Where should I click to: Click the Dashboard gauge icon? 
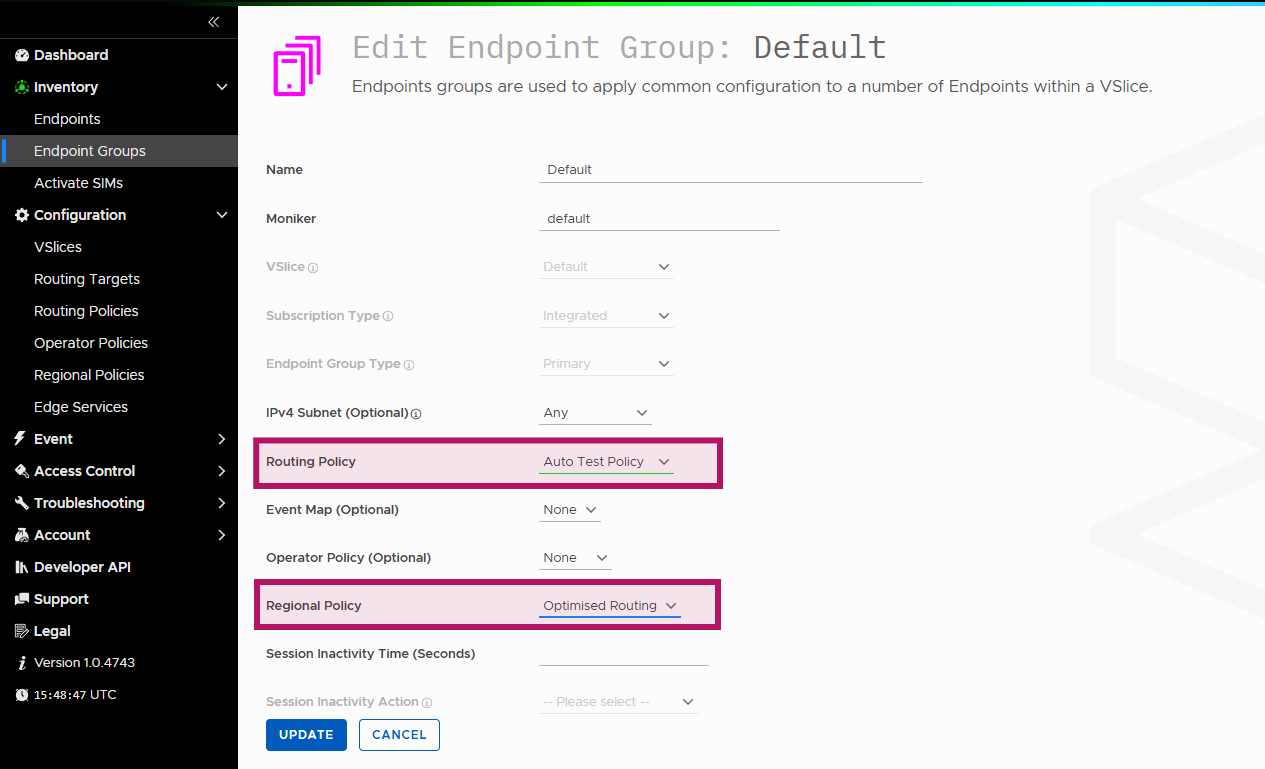coord(22,55)
